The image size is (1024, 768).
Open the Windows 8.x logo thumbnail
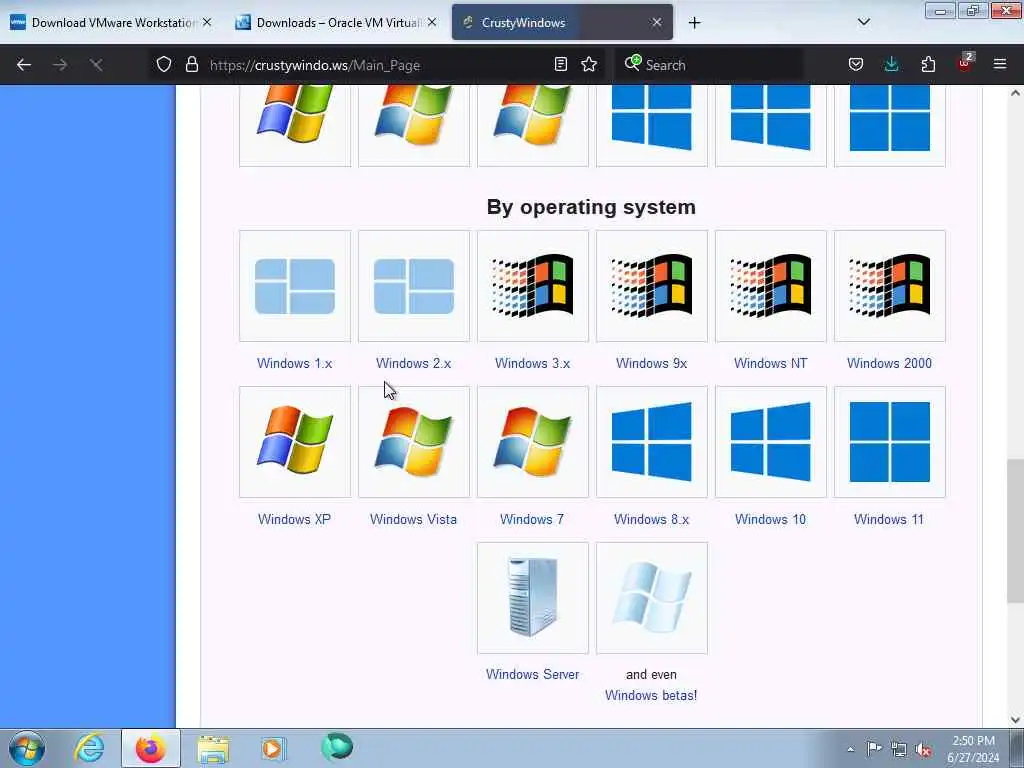(651, 442)
